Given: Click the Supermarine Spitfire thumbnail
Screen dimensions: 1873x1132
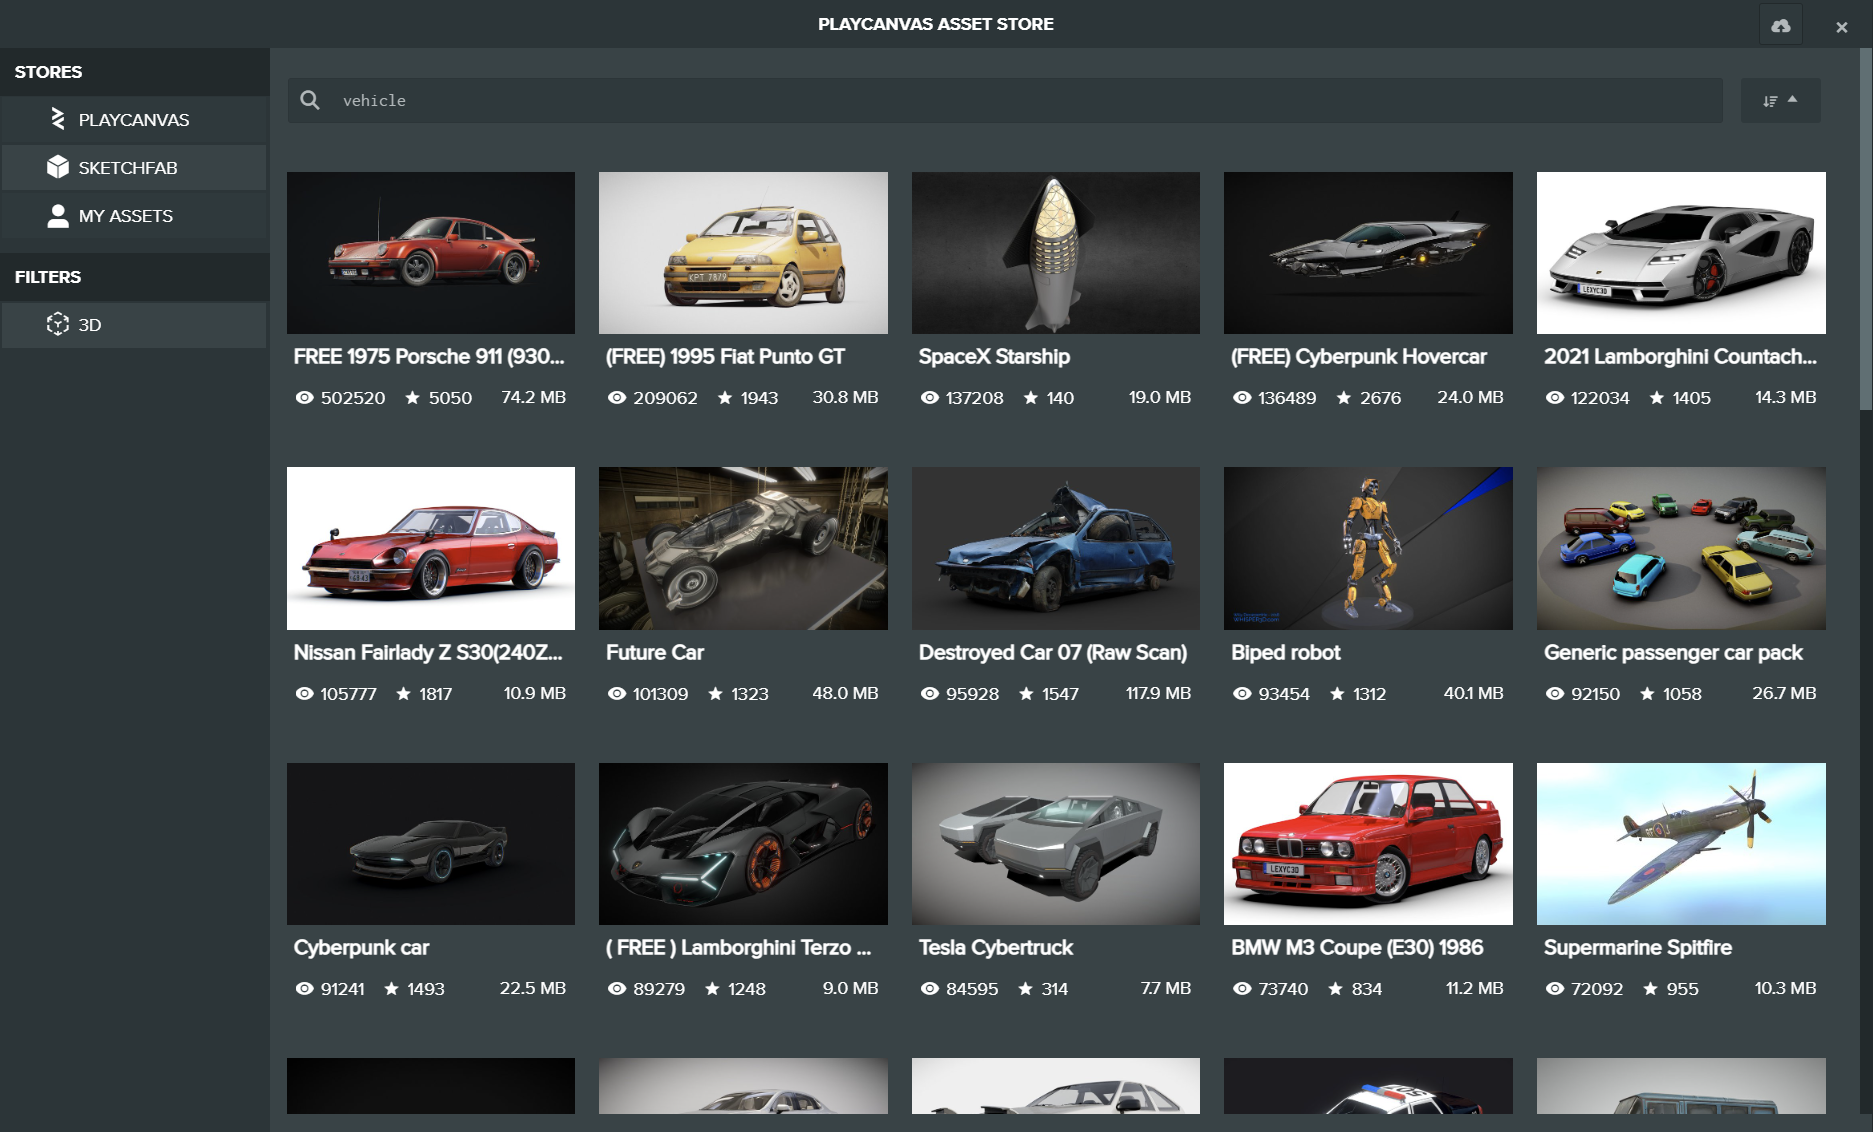Looking at the screenshot, I should 1680,843.
